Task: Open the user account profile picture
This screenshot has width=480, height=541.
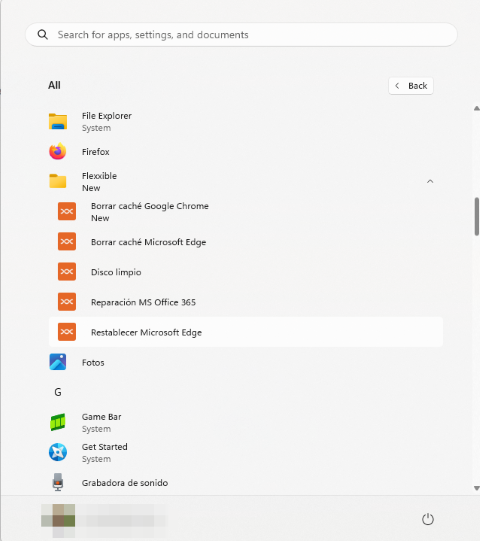Action: 58,520
